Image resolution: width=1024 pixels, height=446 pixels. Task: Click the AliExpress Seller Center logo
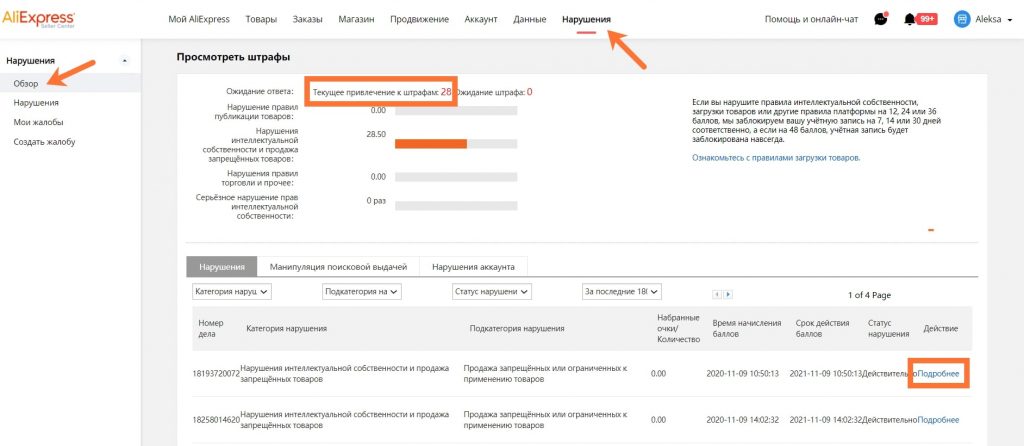click(38, 19)
